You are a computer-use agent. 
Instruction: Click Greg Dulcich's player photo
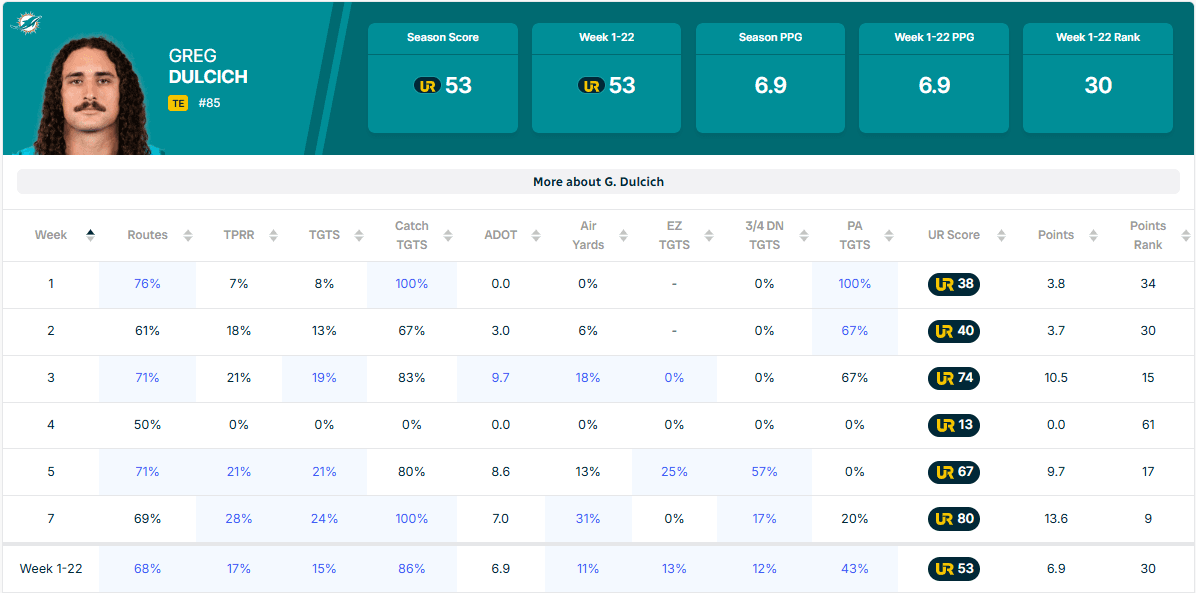click(93, 93)
